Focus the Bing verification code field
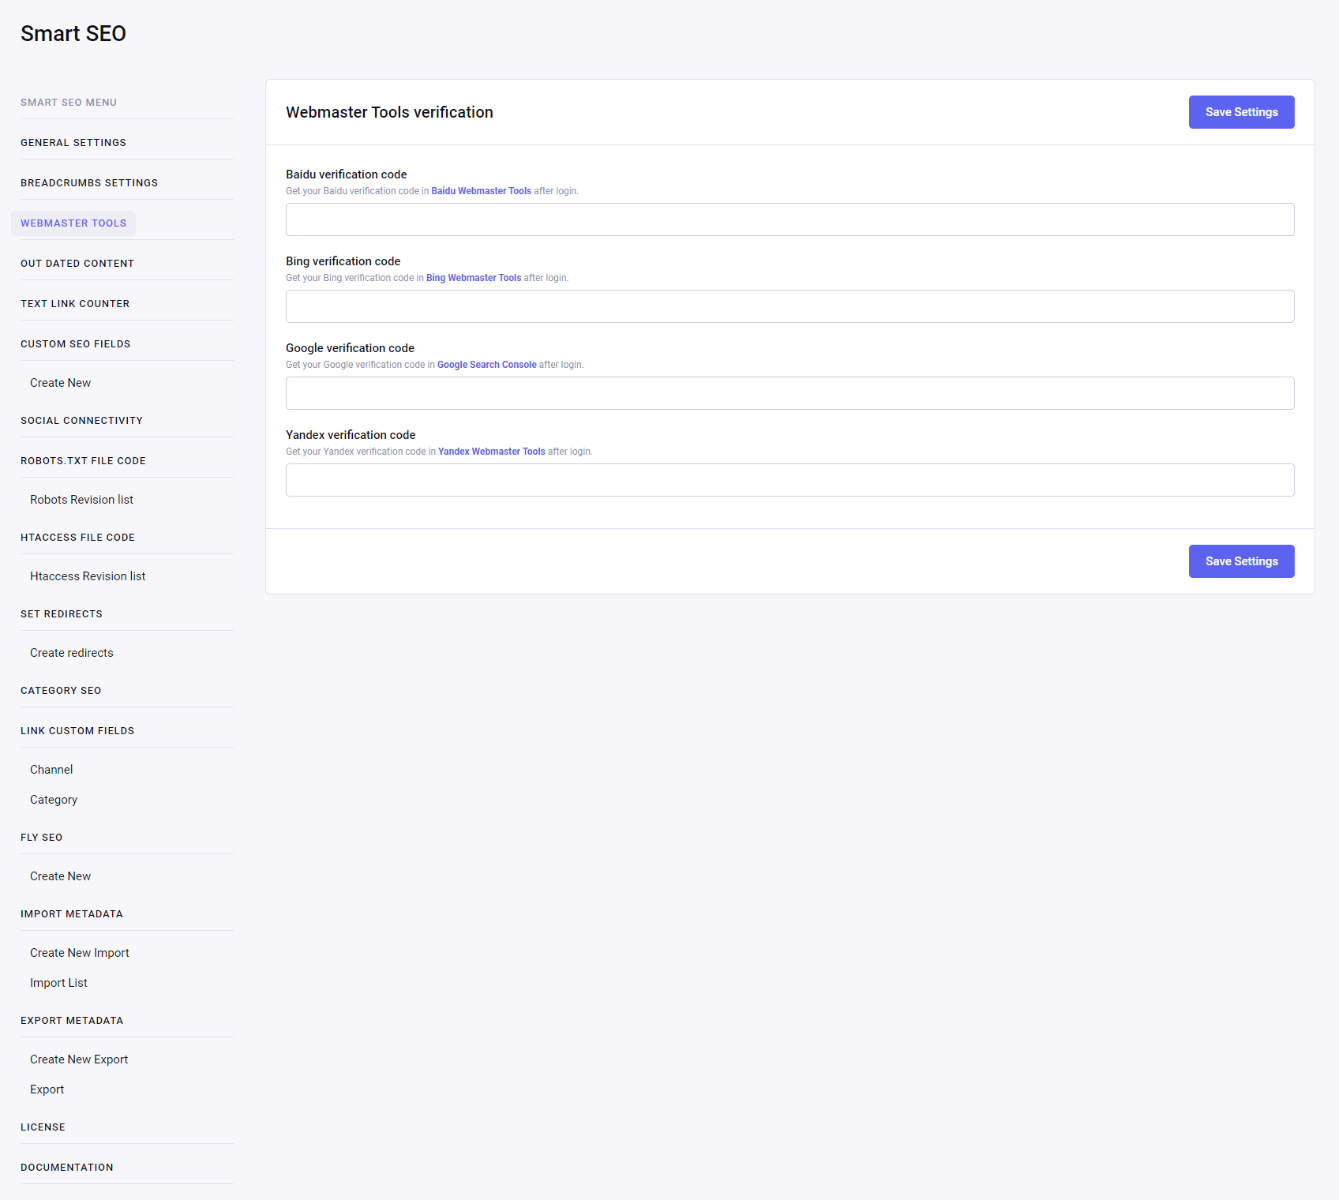 tap(789, 307)
